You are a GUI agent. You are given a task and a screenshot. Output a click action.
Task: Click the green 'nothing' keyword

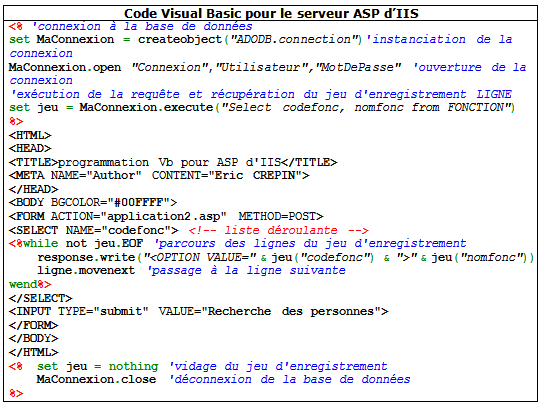click(x=134, y=366)
